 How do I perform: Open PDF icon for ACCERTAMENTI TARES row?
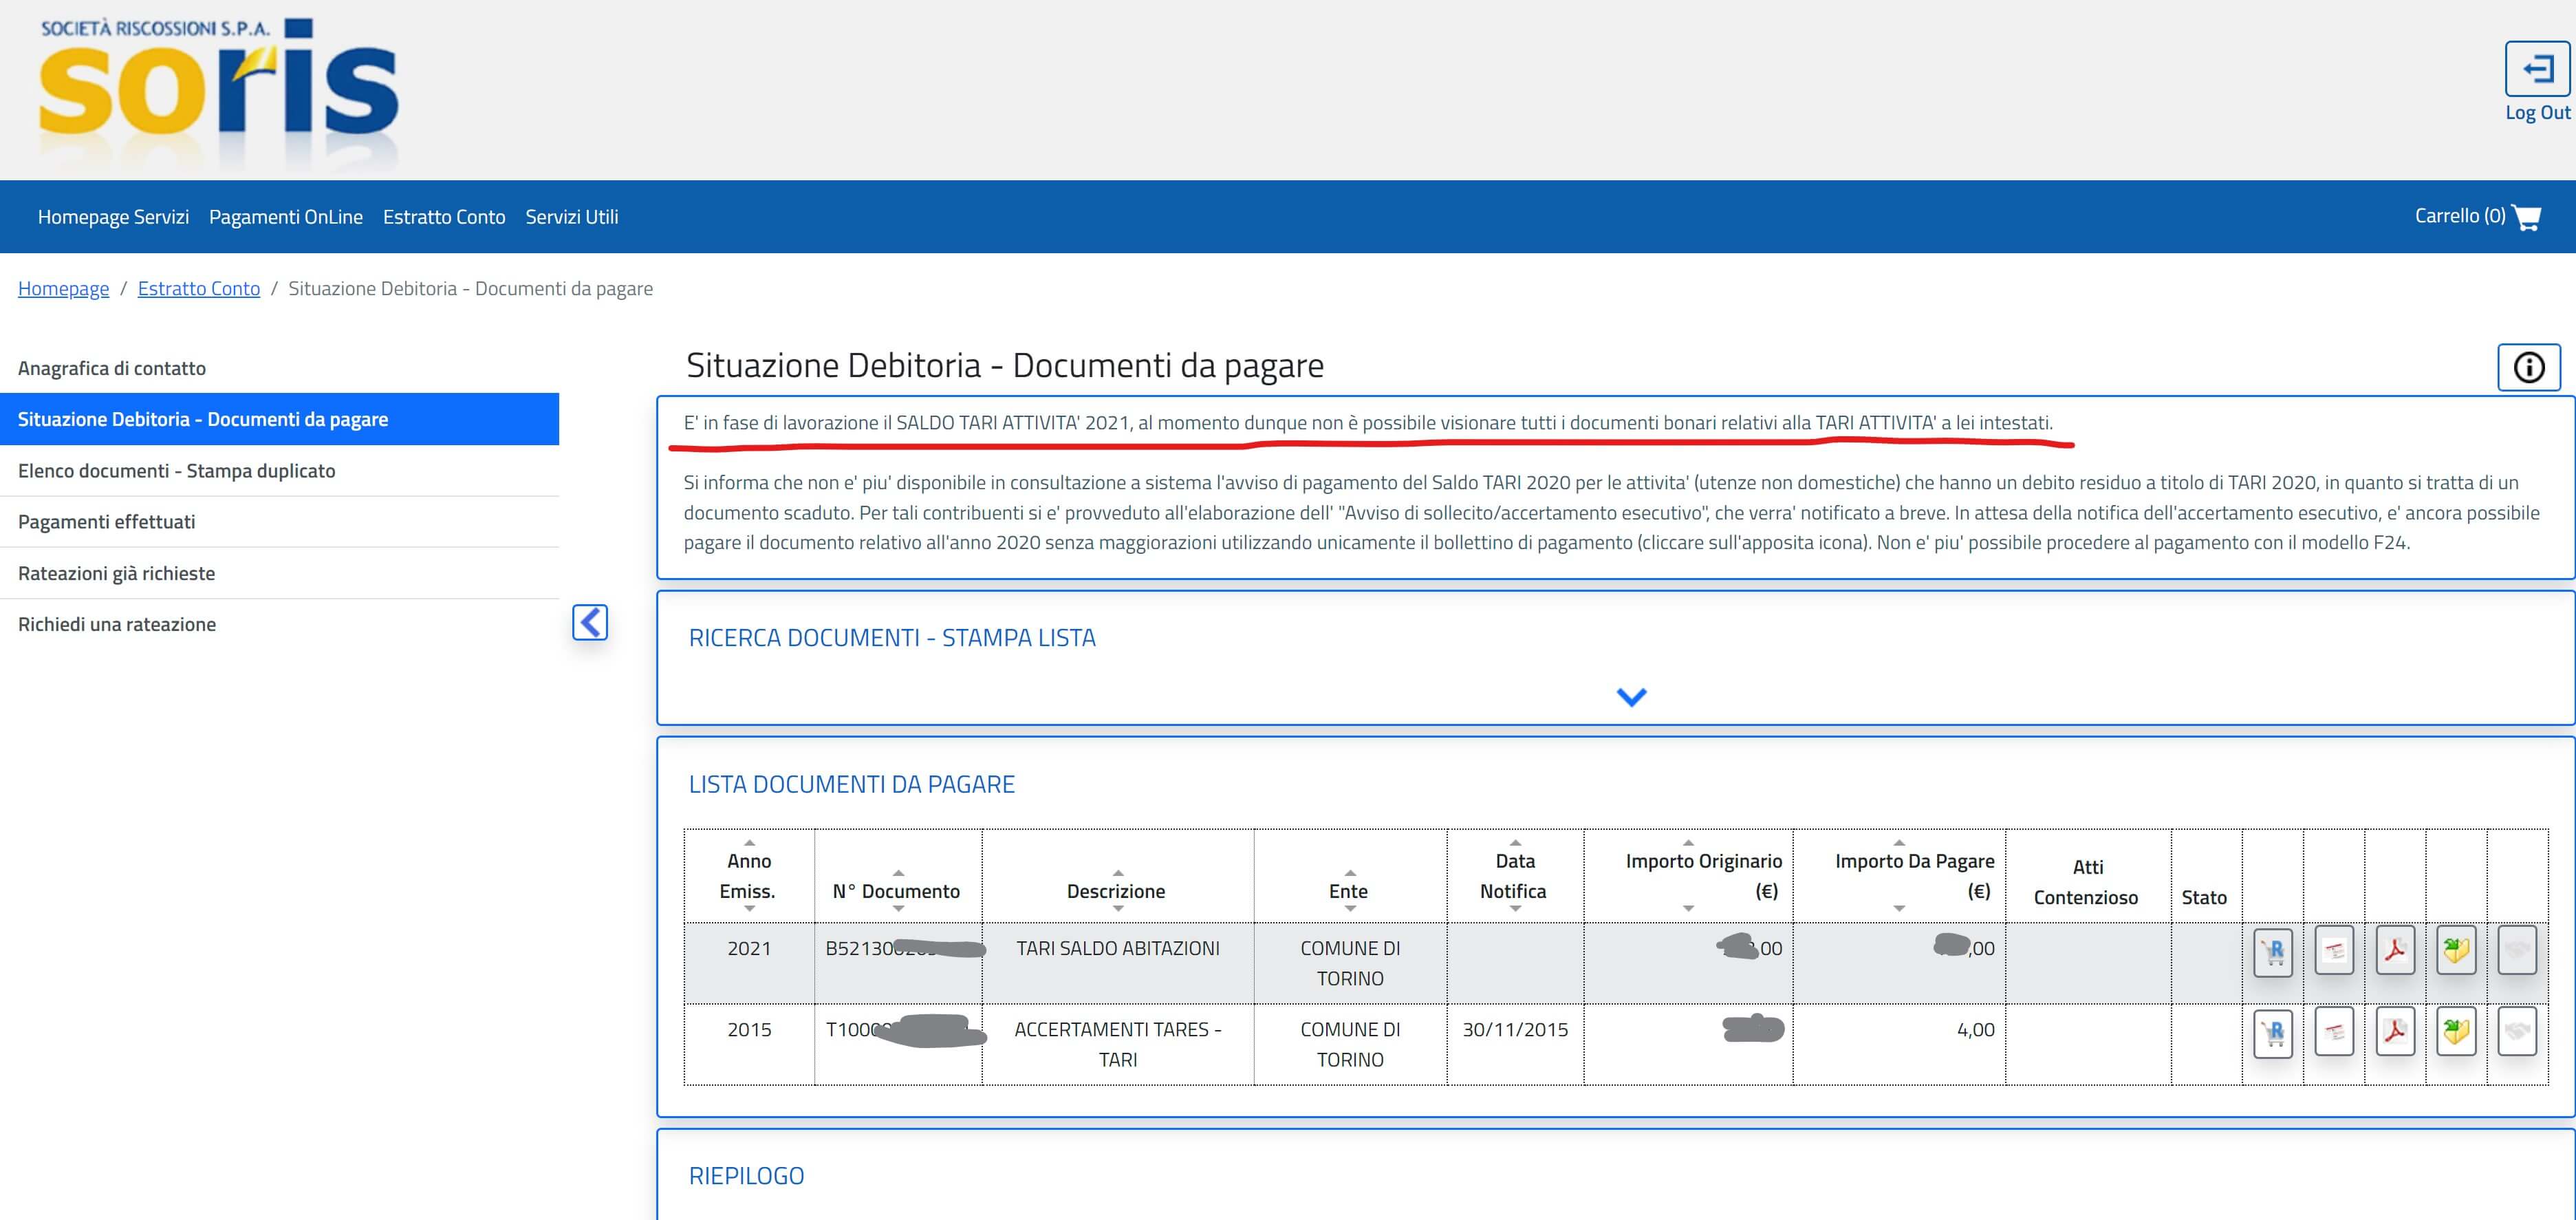point(2395,1032)
